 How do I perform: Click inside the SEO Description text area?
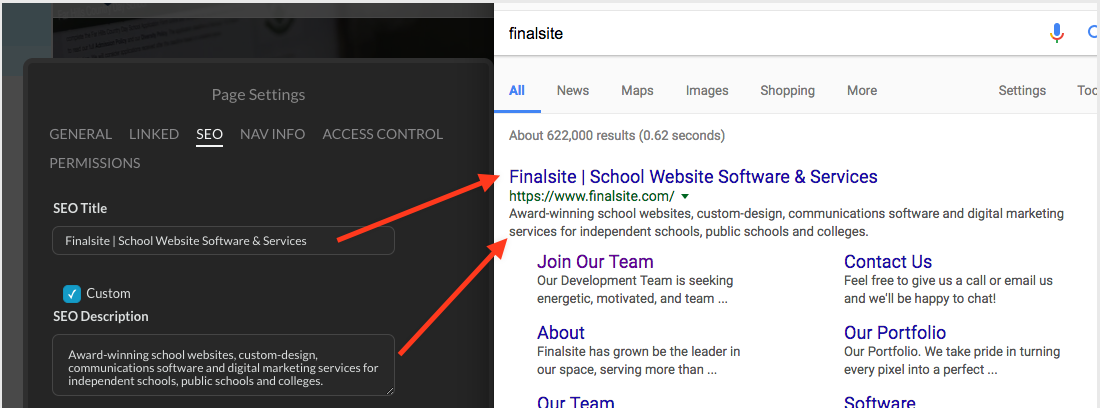223,365
